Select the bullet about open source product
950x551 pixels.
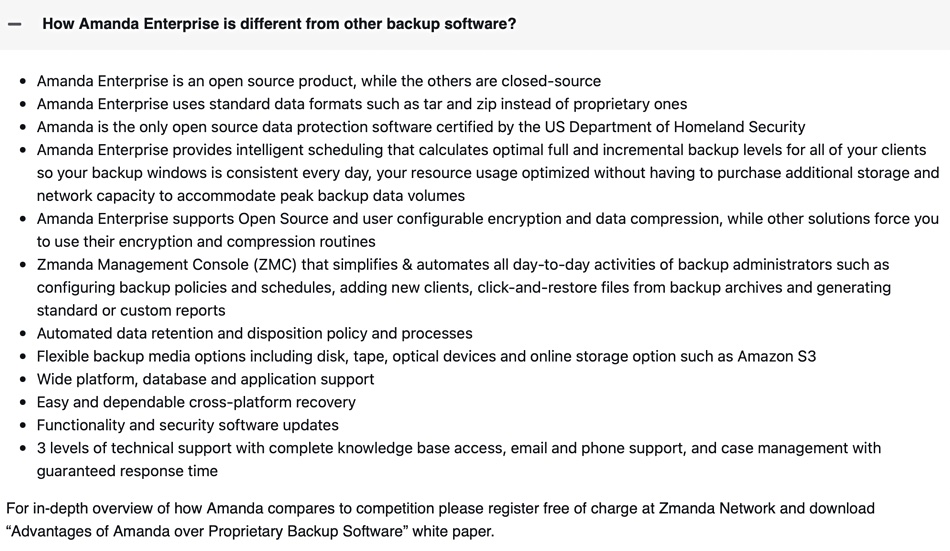(x=319, y=81)
